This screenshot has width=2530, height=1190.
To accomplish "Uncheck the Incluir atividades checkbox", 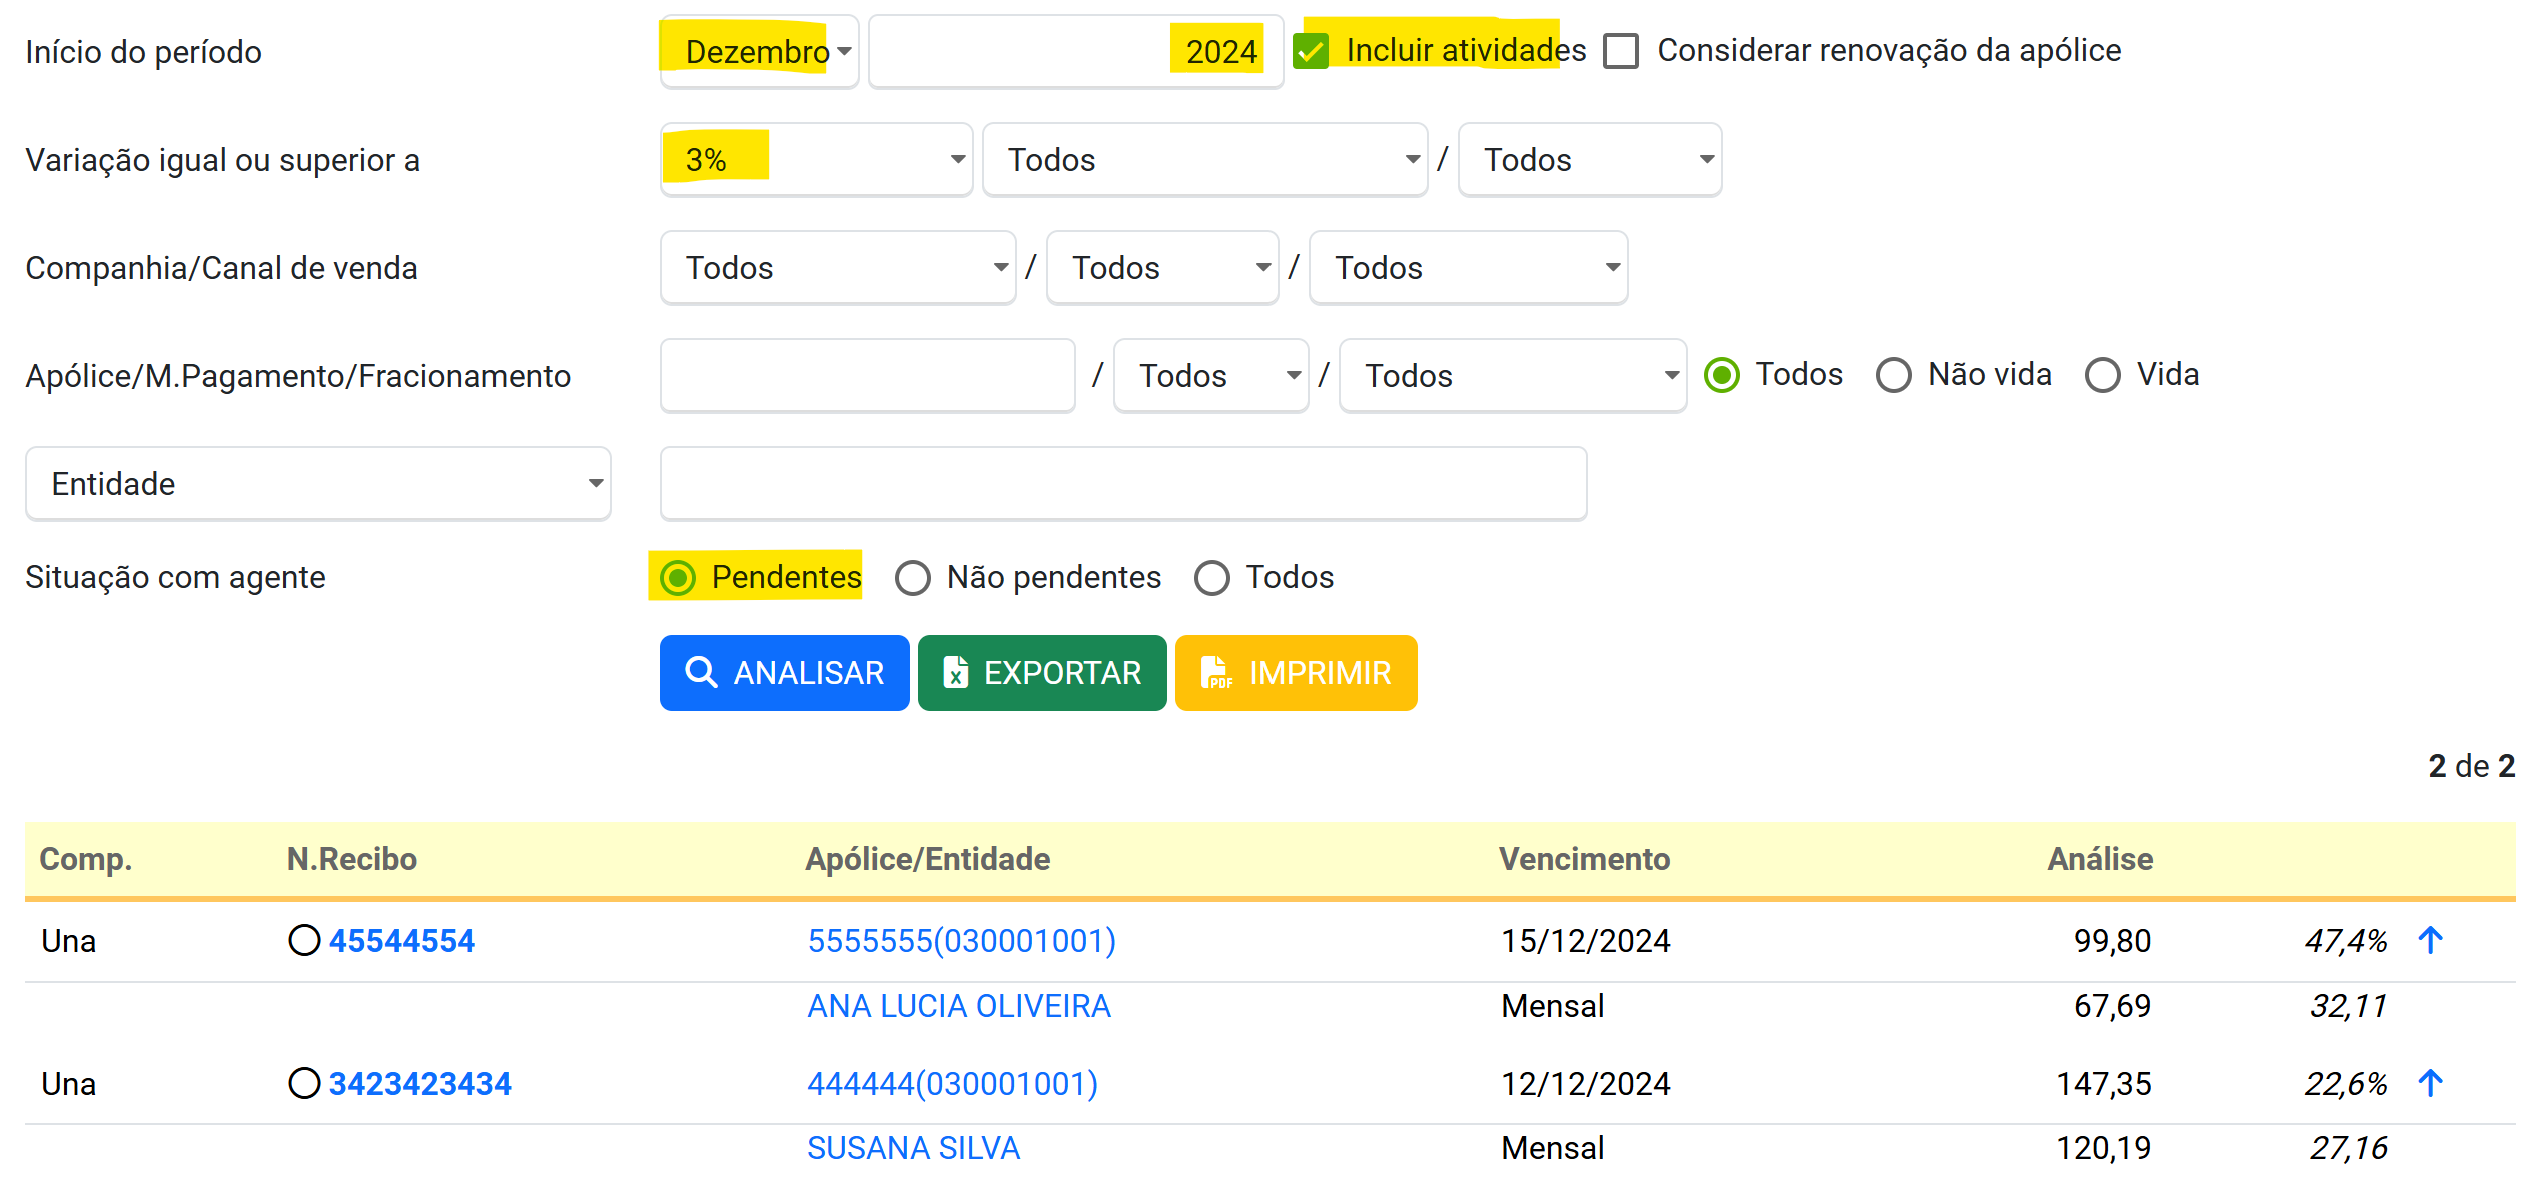I will (x=1311, y=51).
